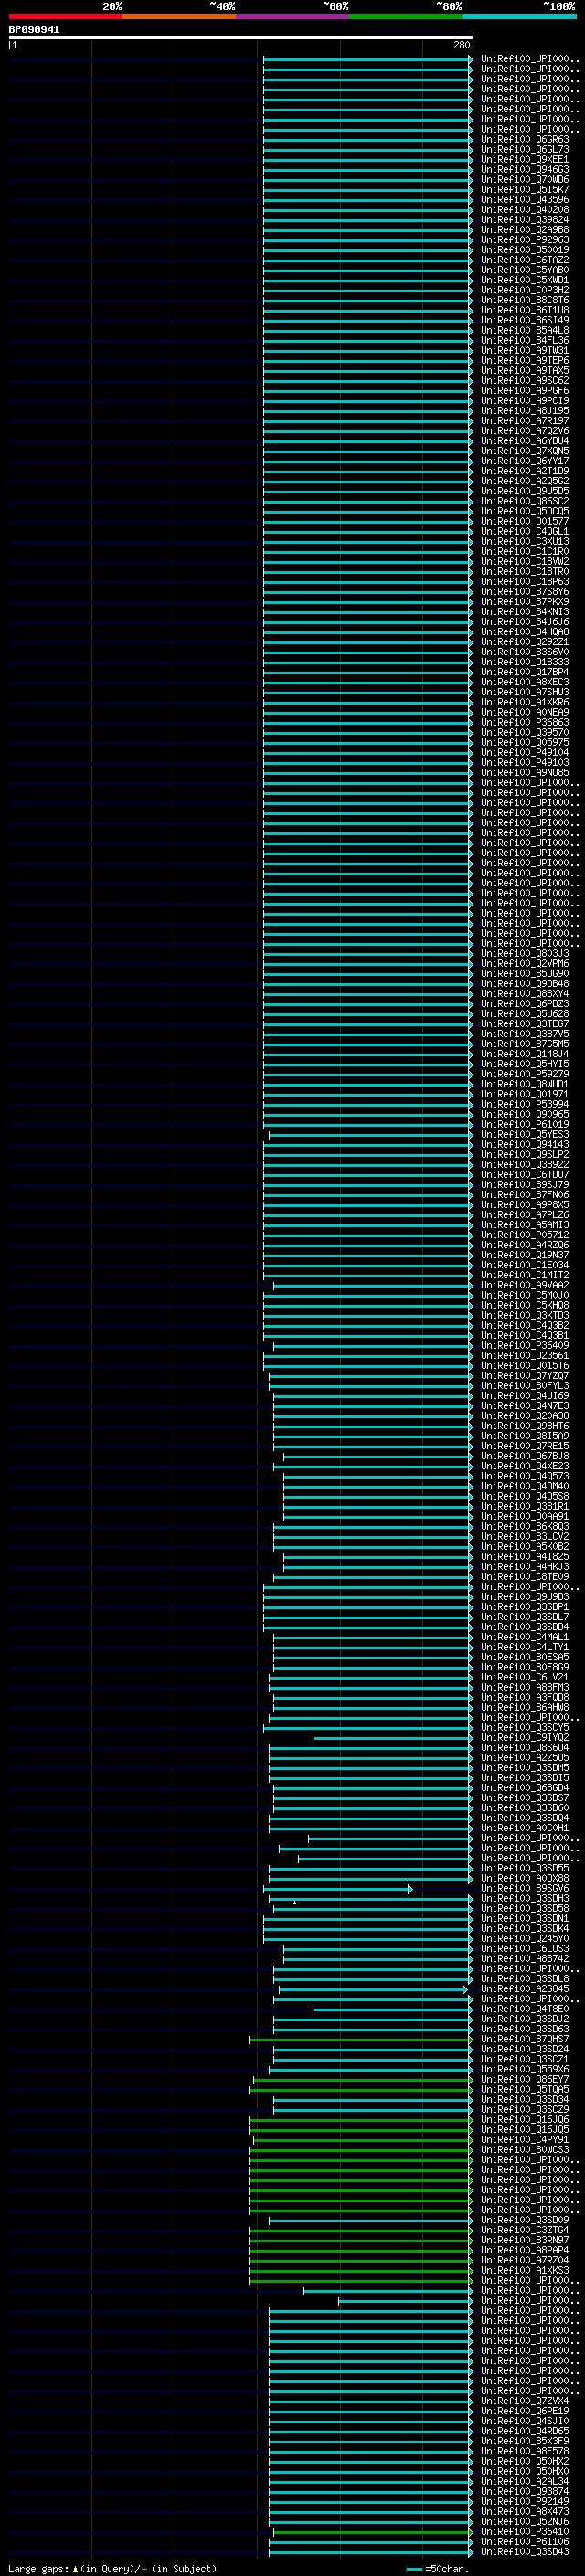
Task: Select hit label UniRef100_Q43596
Action: click(x=525, y=199)
